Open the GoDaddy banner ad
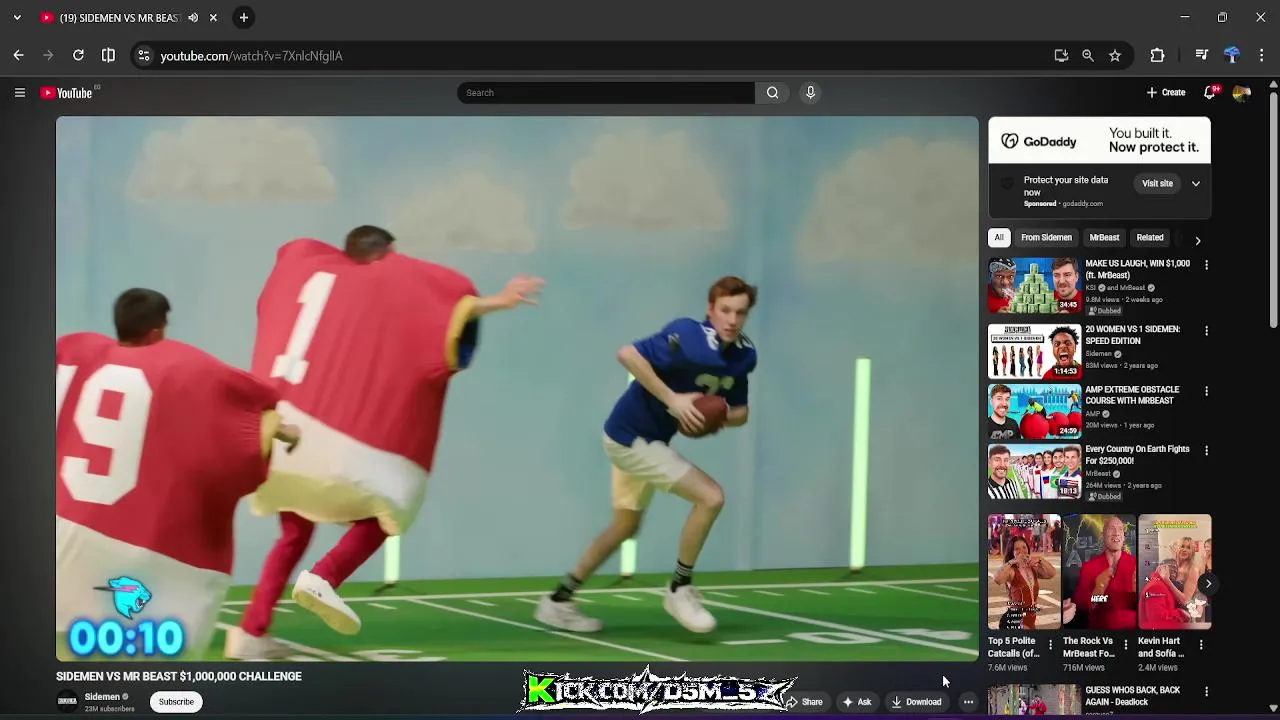Screen dimensions: 1280x720 (1099, 140)
